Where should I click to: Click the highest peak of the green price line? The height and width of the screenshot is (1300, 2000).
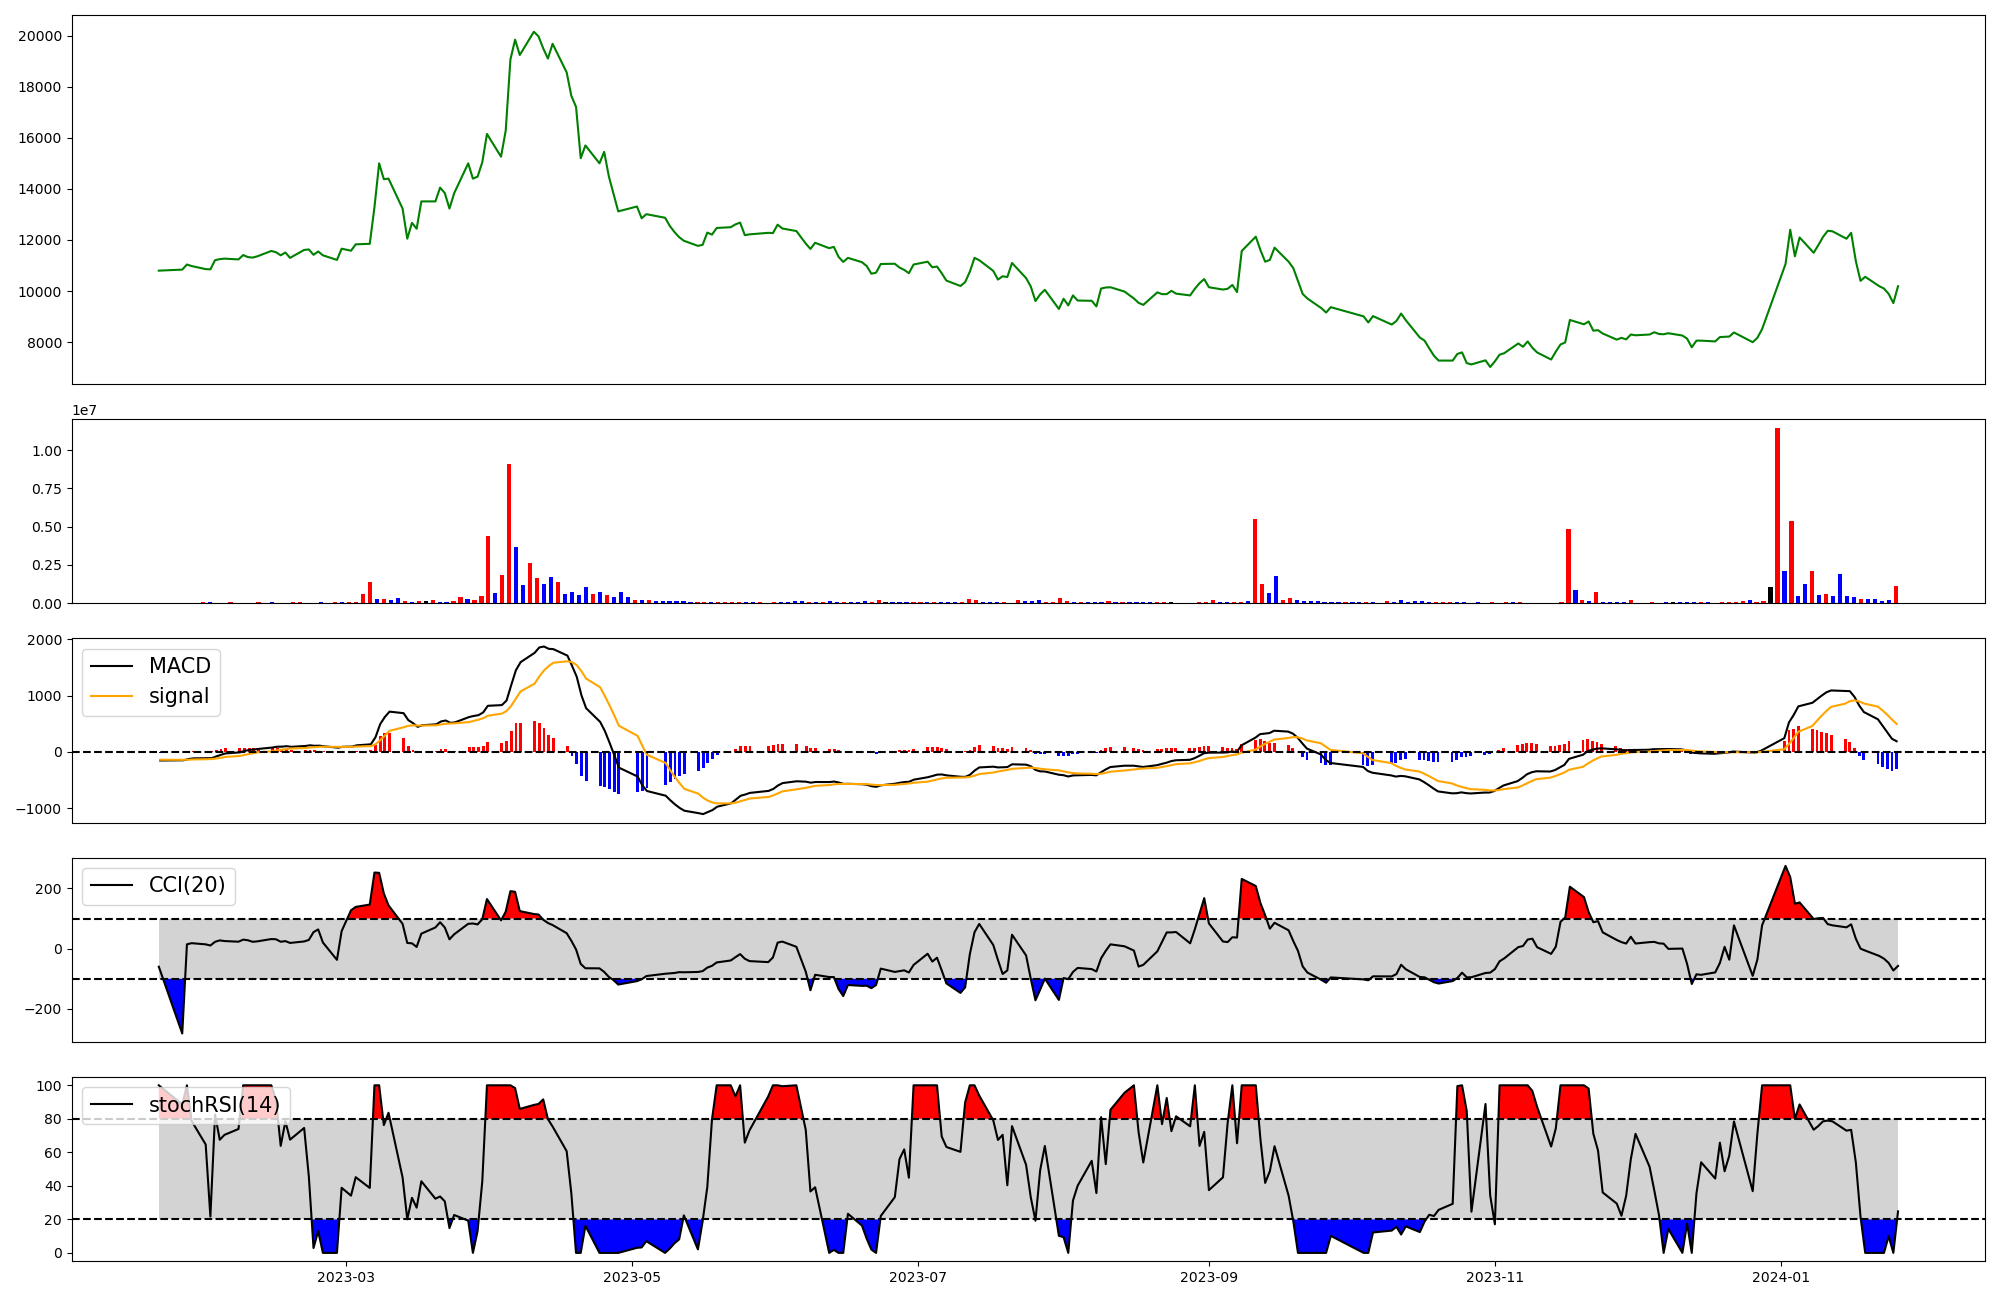point(534,32)
